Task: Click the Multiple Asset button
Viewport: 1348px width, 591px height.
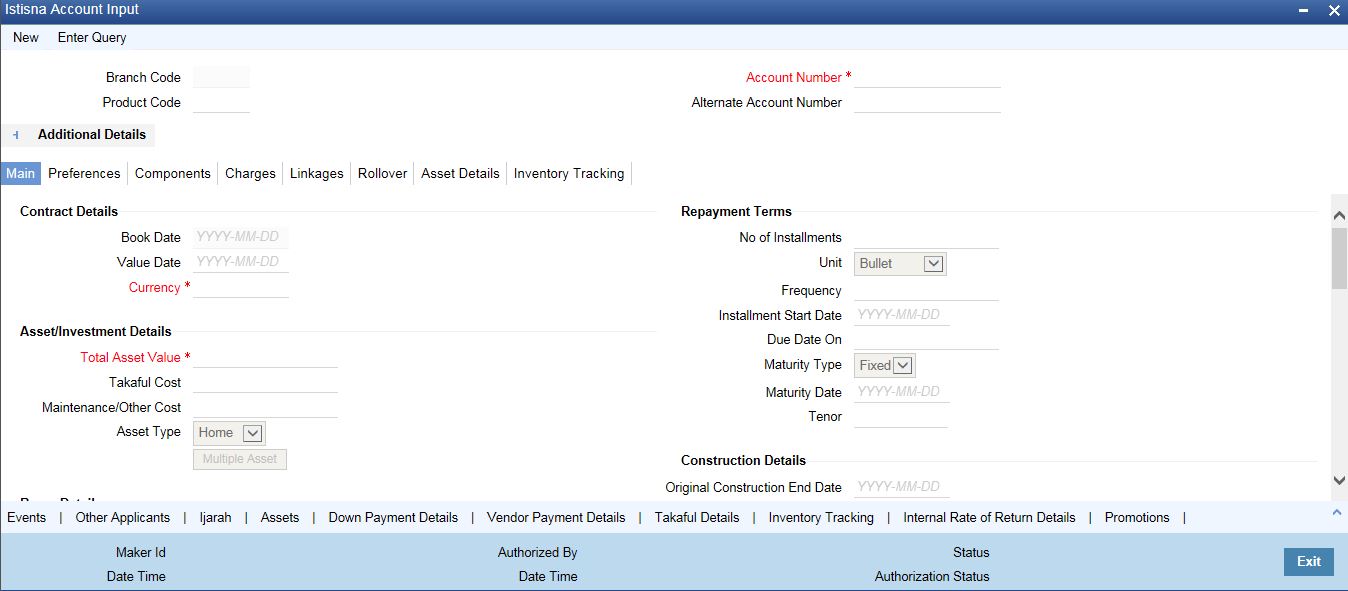Action: tap(240, 459)
